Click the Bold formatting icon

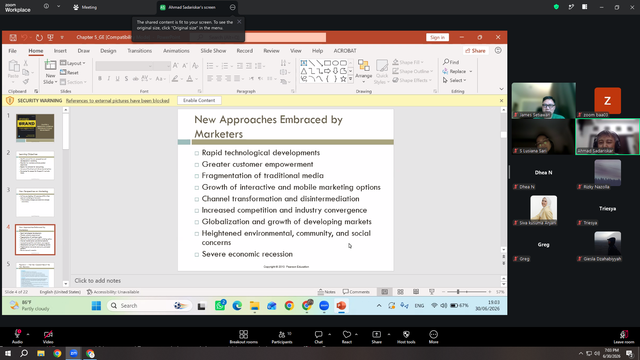pyautogui.click(x=100, y=79)
